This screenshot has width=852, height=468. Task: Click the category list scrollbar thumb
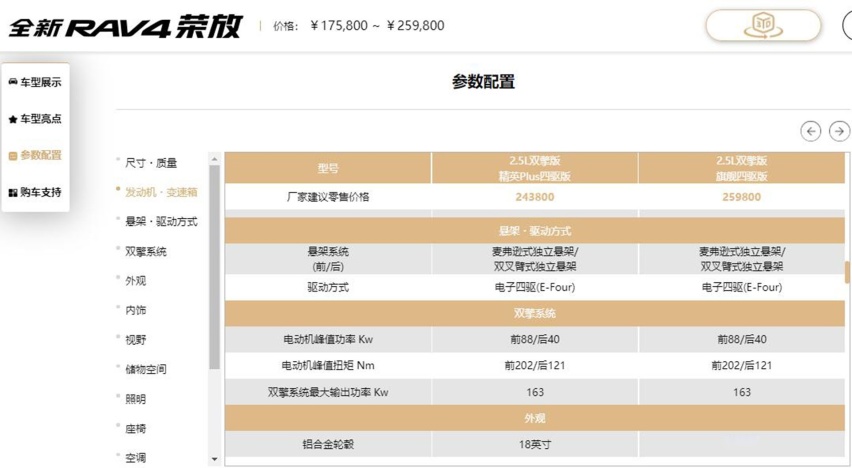coord(214,267)
